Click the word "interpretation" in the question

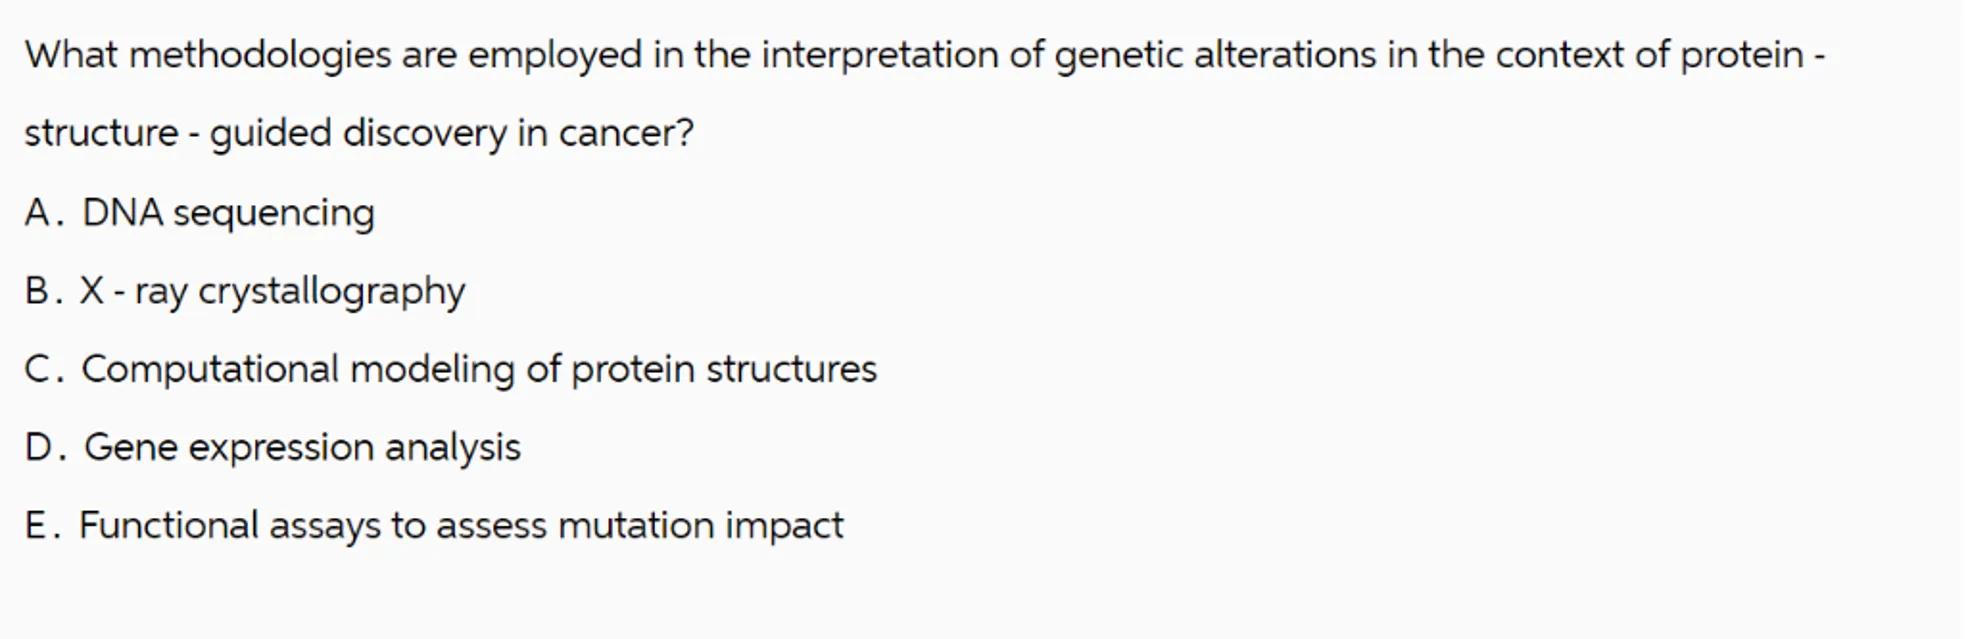[880, 54]
